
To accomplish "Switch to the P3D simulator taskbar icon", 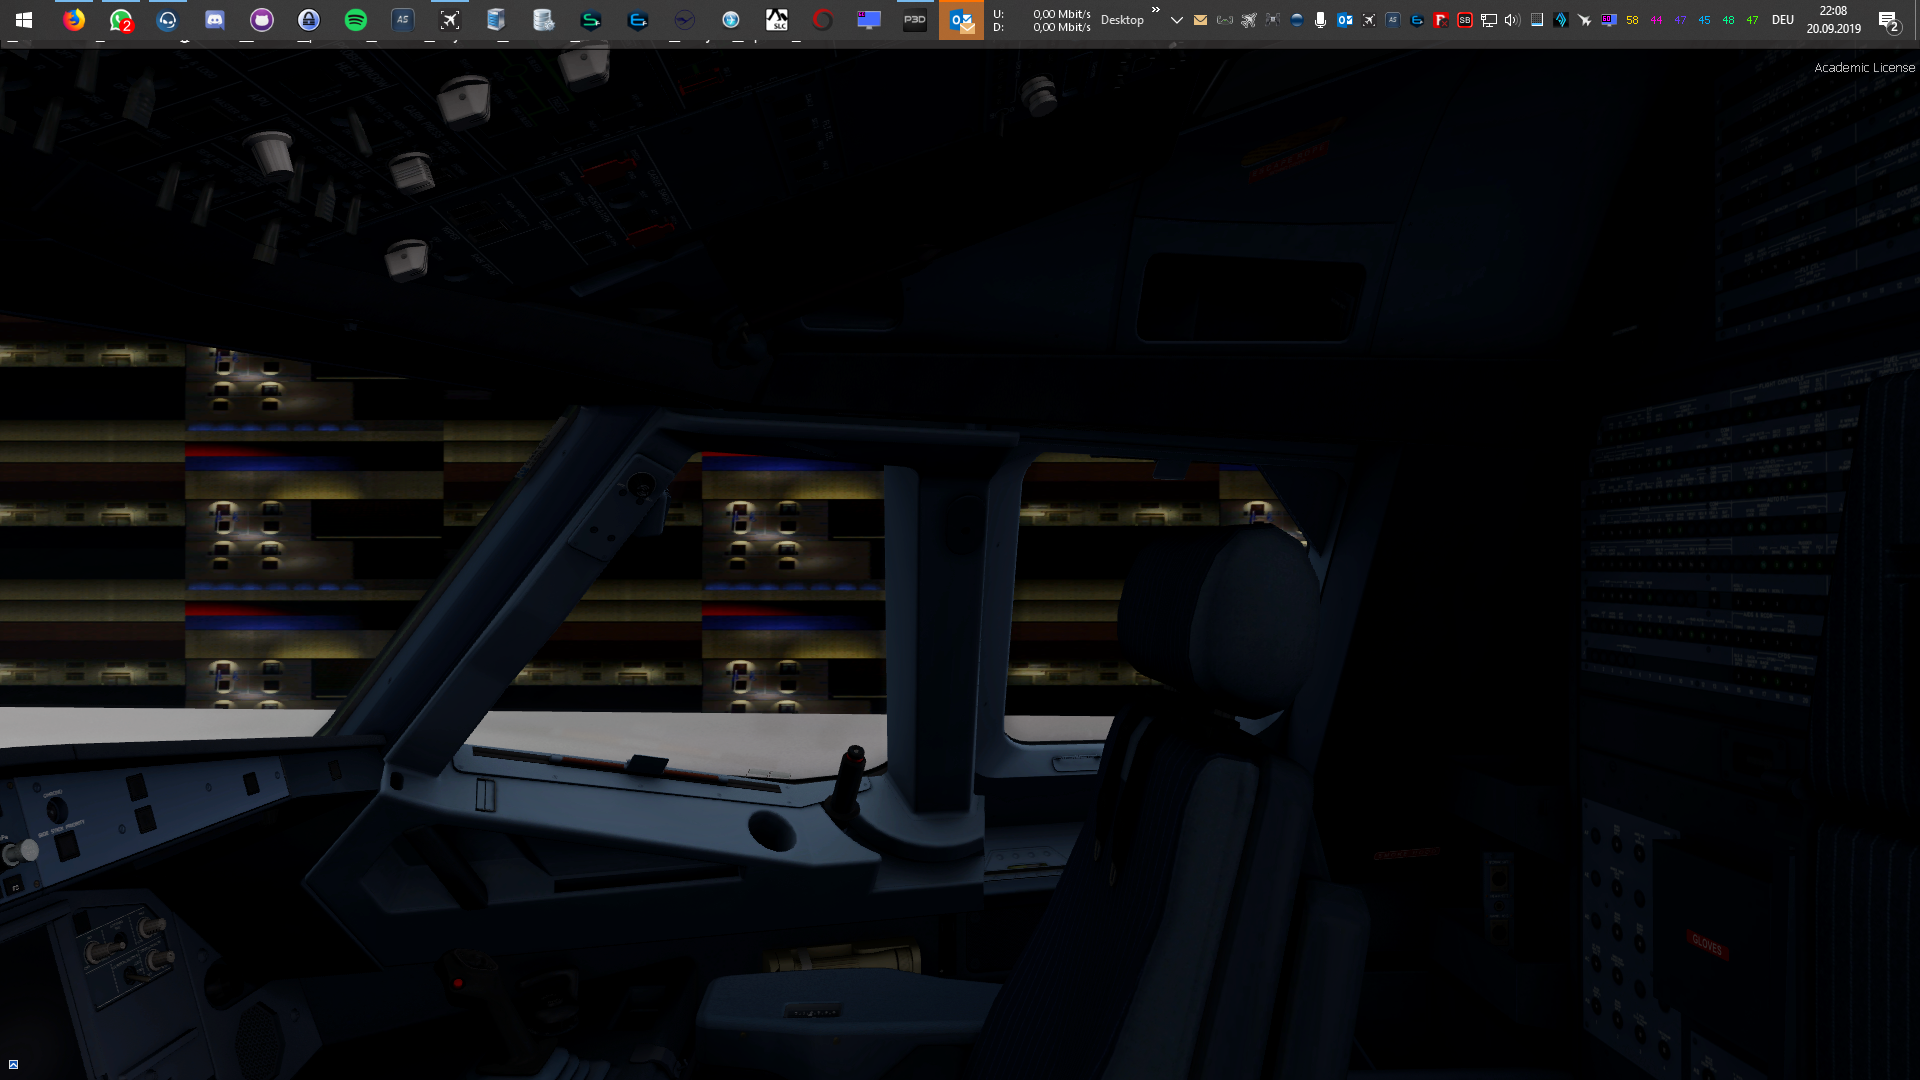I will point(914,20).
